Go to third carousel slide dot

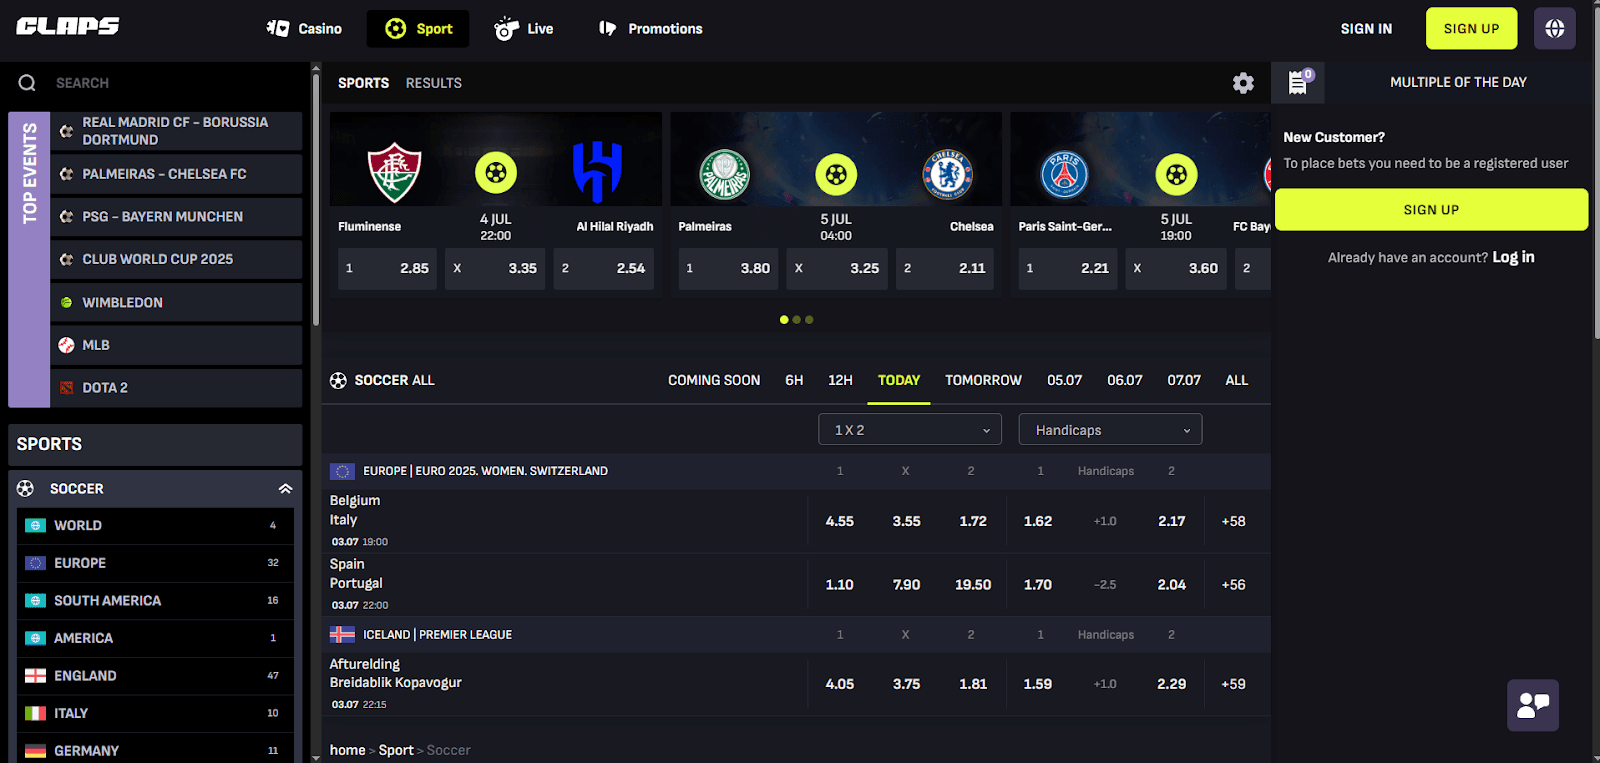809,320
